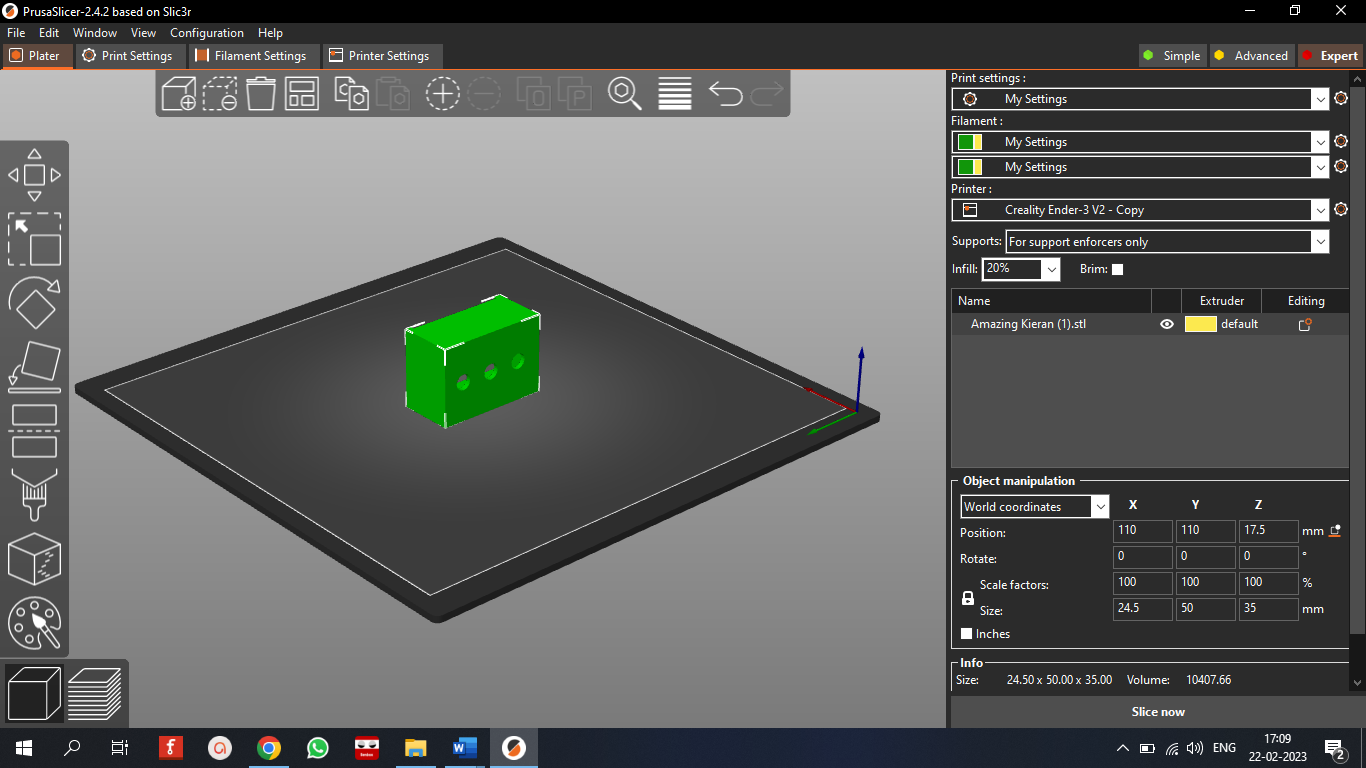
Task: Toggle the Brim checkbox
Action: coord(1117,269)
